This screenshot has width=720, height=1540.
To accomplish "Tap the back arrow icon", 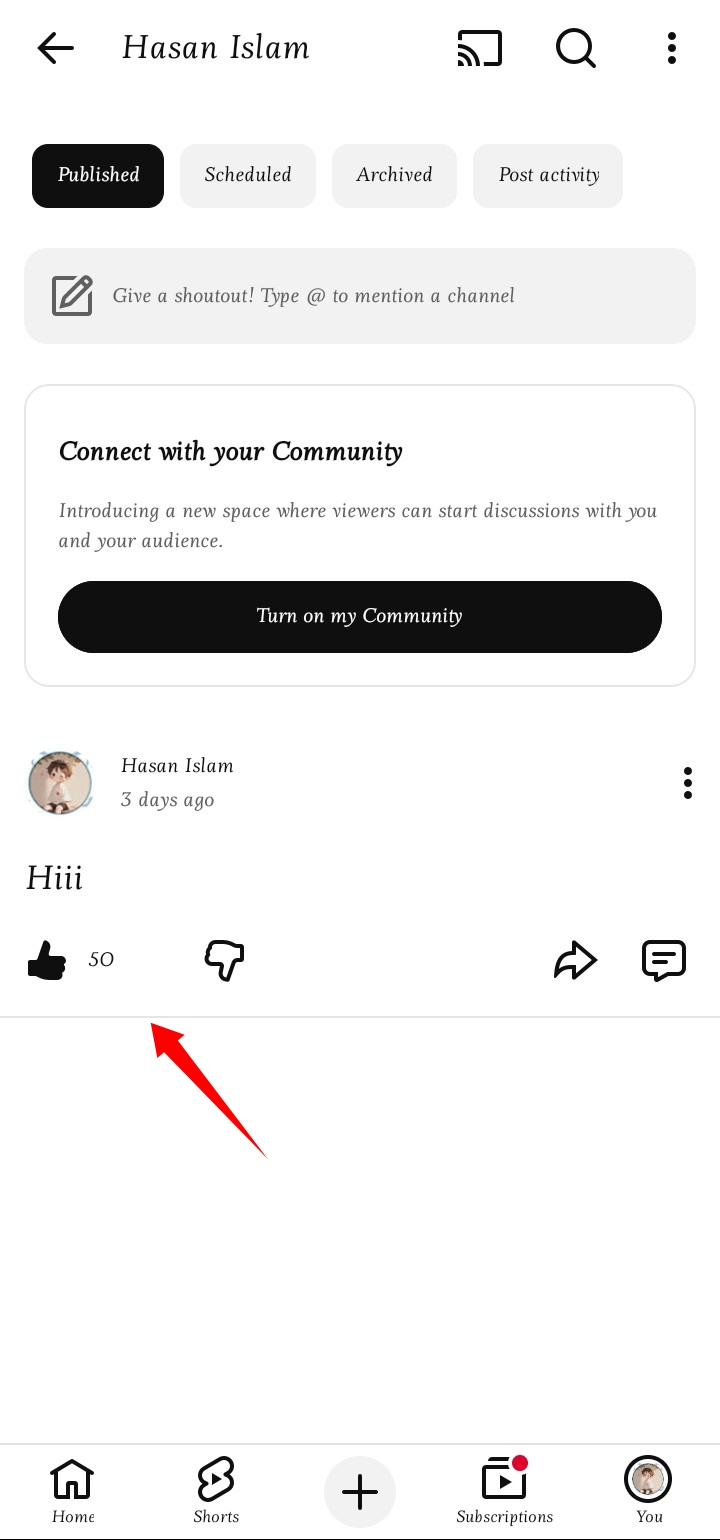I will pyautogui.click(x=55, y=48).
